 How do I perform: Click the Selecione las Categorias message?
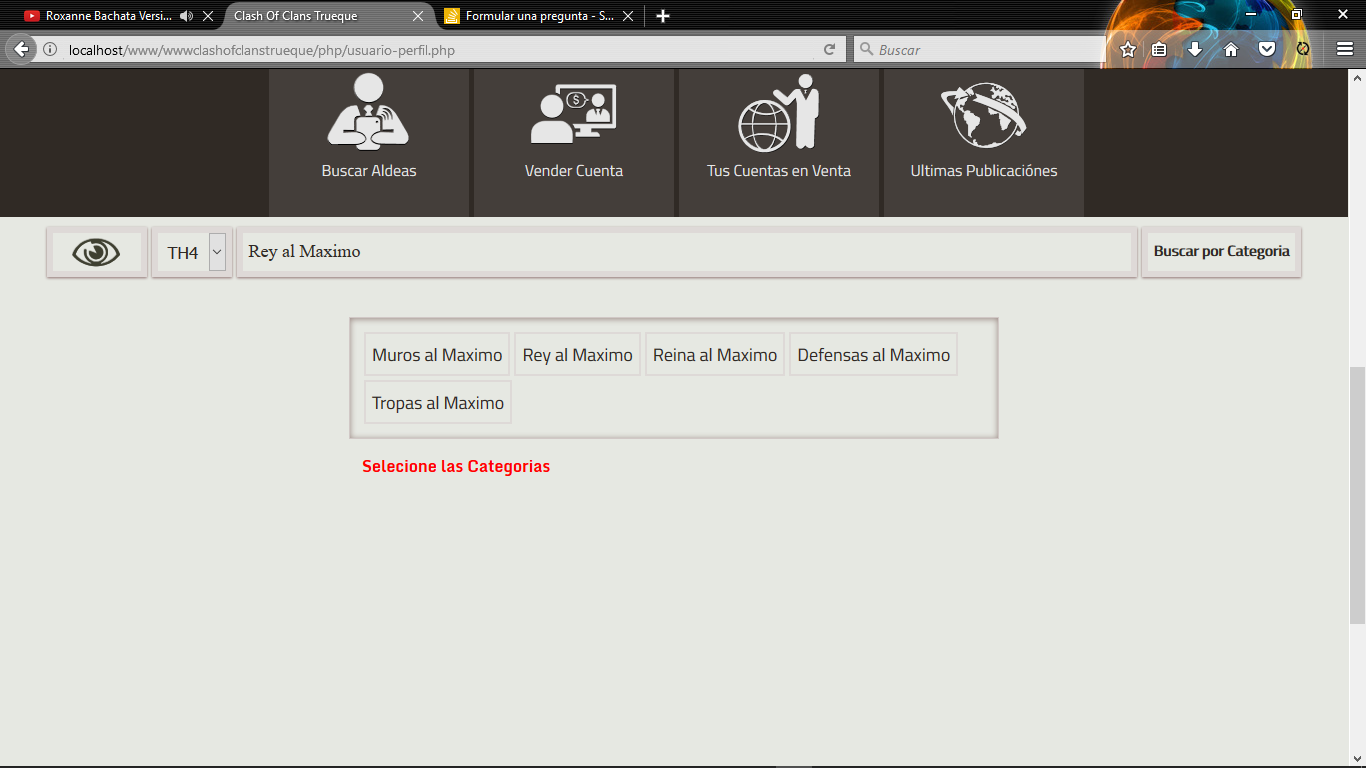click(x=456, y=467)
